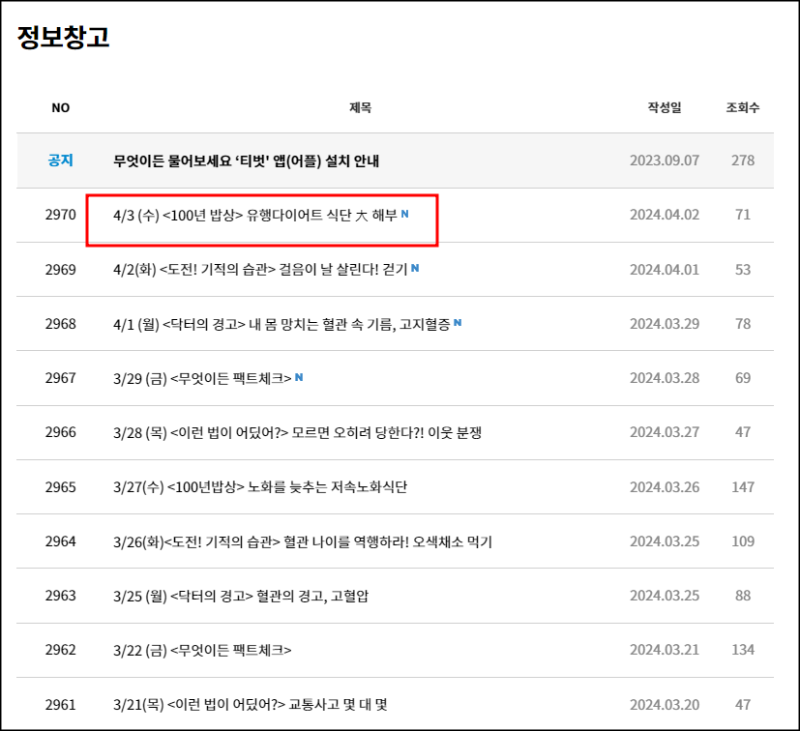The width and height of the screenshot is (800, 731).
Task: Click the new 'N' badge on post 2970
Action: (x=405, y=214)
